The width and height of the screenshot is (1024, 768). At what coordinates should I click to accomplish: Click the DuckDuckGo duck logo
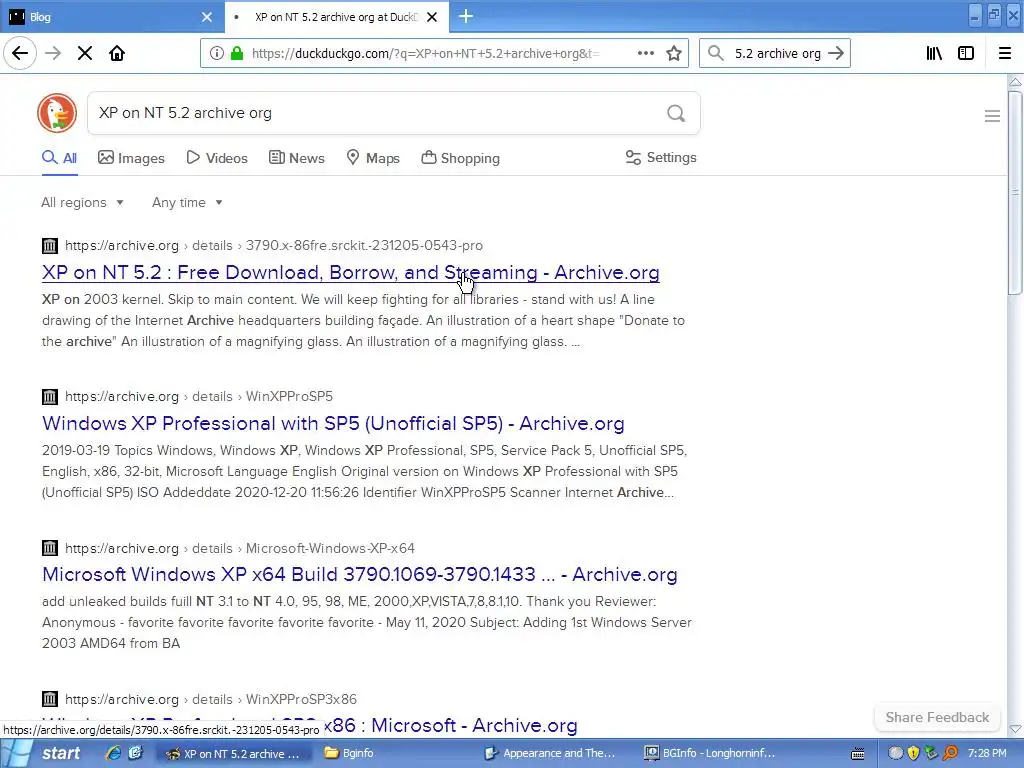tap(57, 113)
